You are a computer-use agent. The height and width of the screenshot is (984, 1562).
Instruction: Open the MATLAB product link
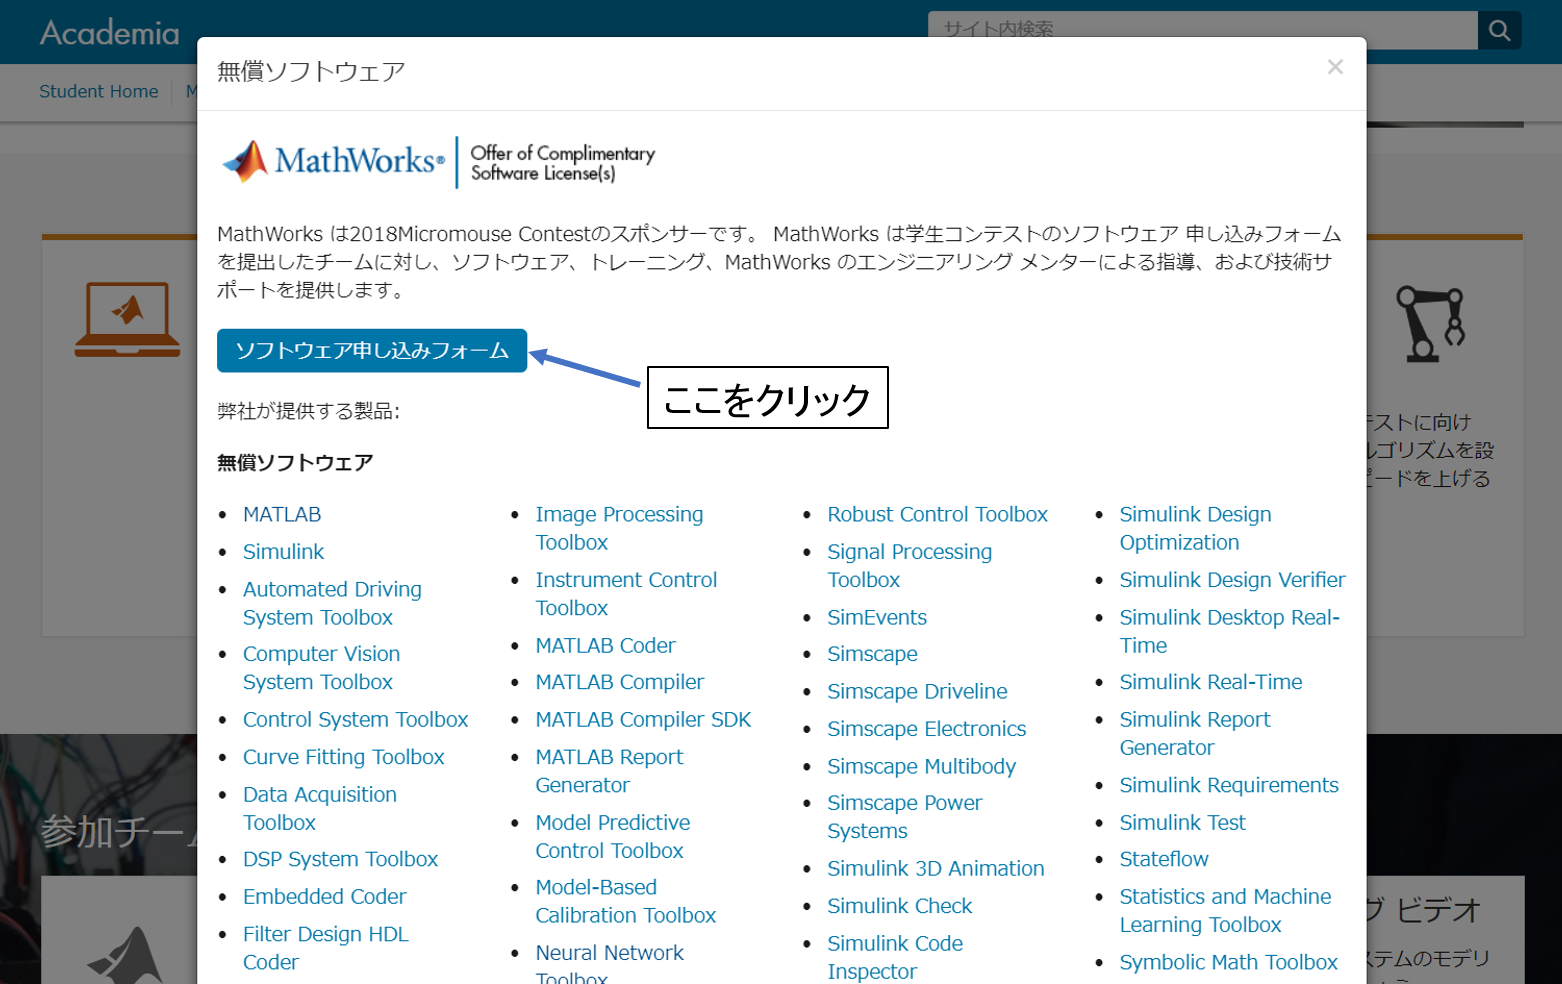point(282,514)
